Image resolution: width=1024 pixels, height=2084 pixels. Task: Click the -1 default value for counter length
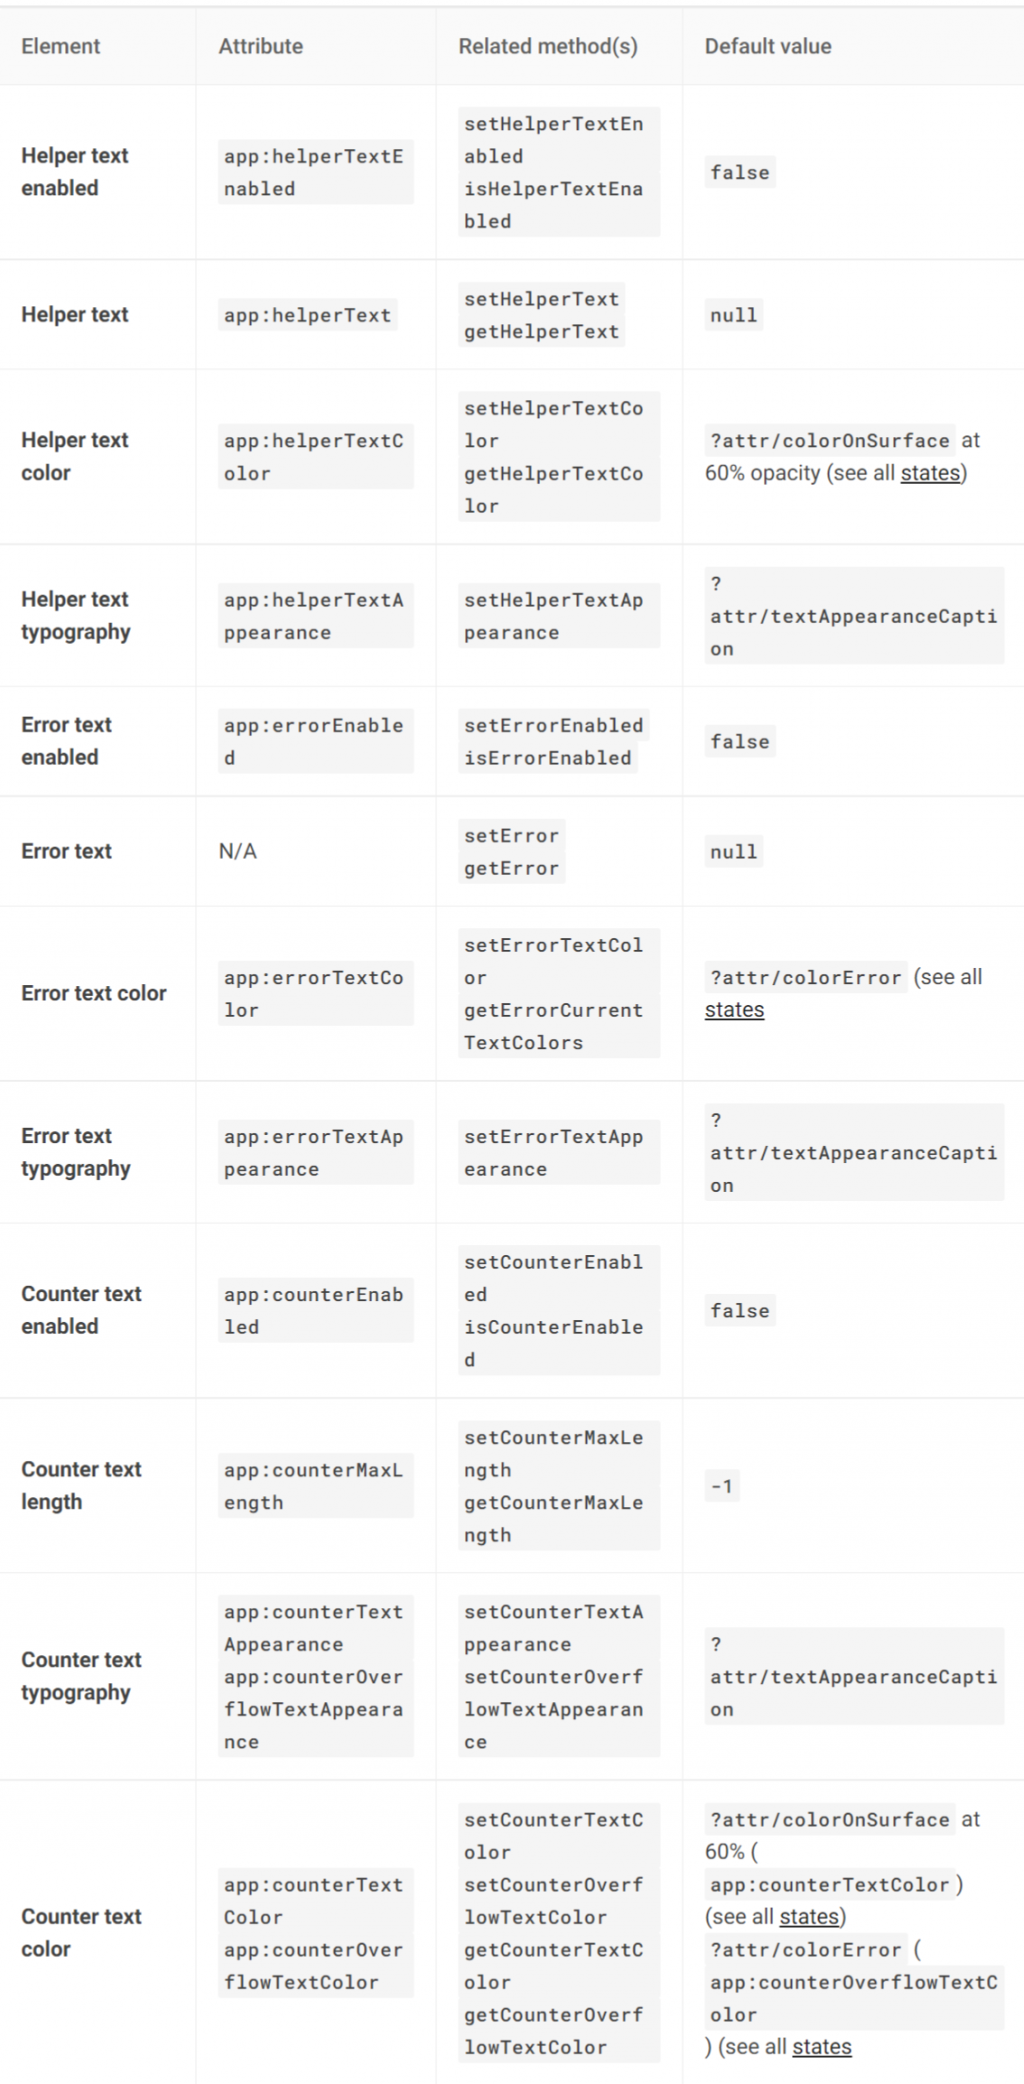(722, 1486)
